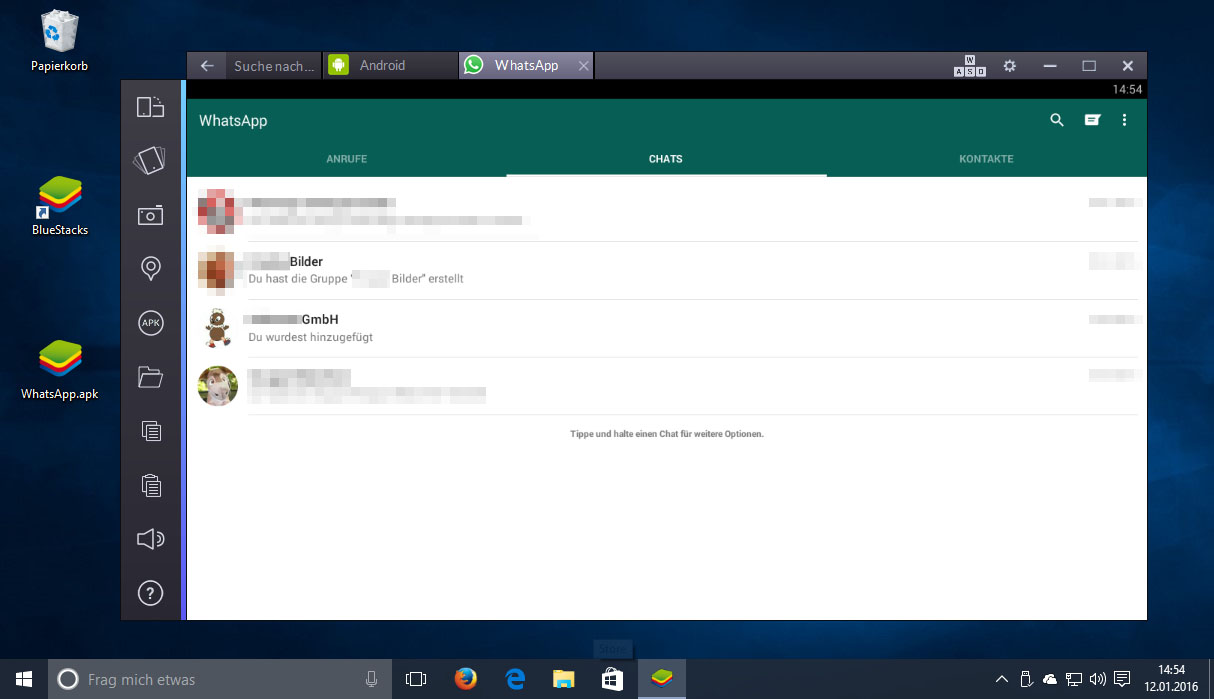Viewport: 1214px width, 699px height.
Task: Click the pixelated avatar of the Bilder group
Action: (x=217, y=270)
